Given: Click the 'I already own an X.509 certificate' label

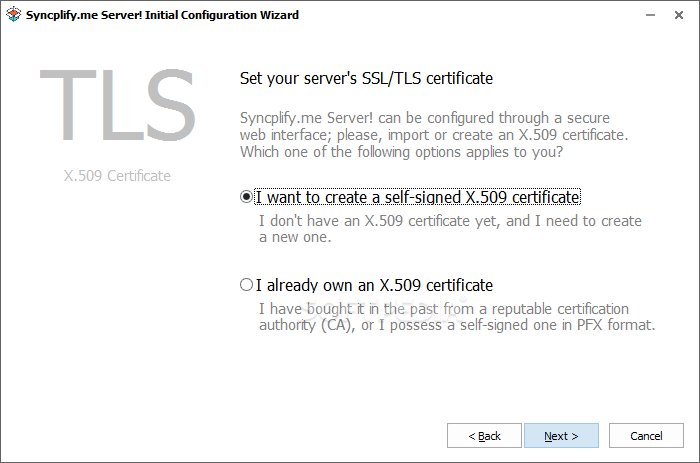Looking at the screenshot, I should coord(374,285).
